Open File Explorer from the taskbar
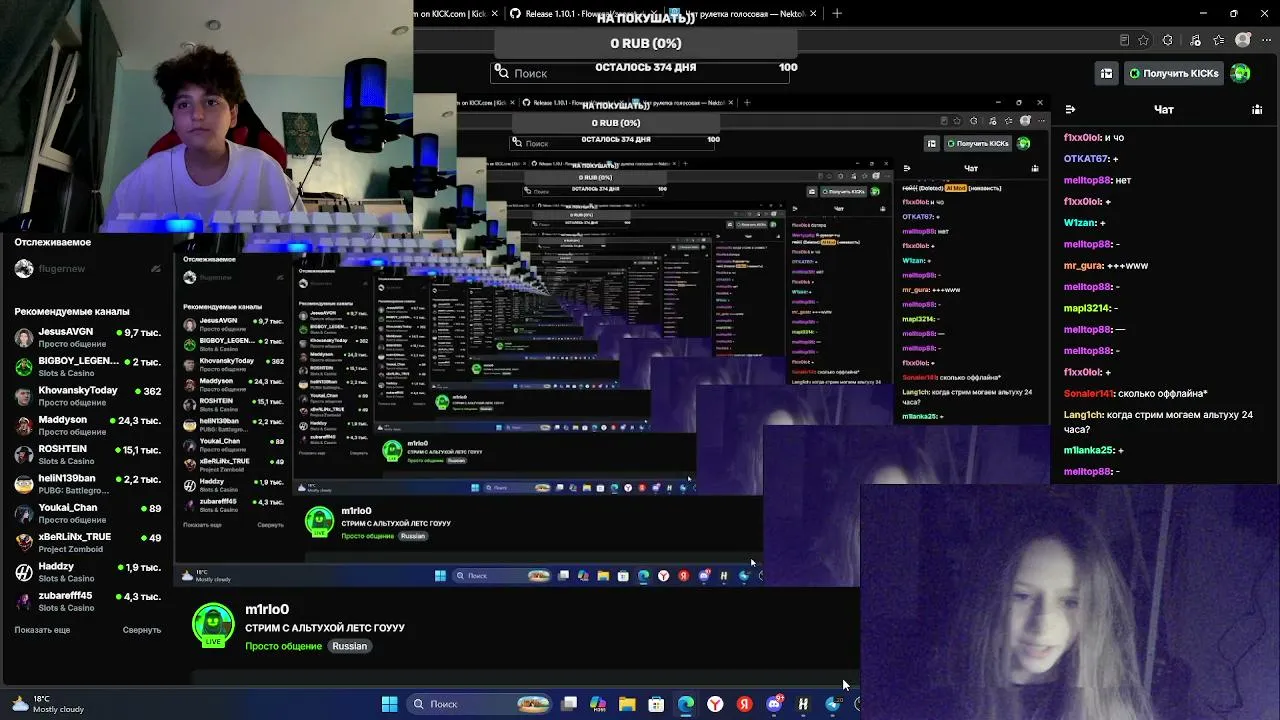Screen dimensions: 1280x720 [627, 704]
